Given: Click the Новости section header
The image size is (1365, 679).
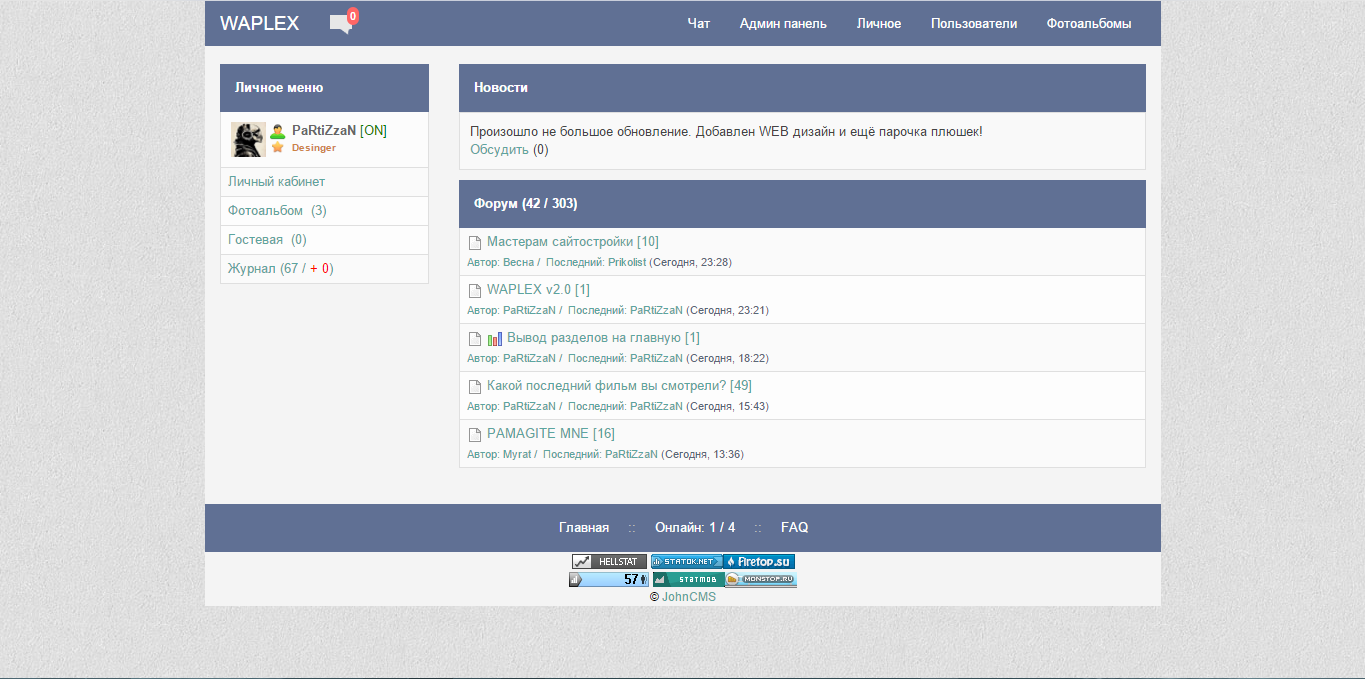Looking at the screenshot, I should tap(802, 88).
